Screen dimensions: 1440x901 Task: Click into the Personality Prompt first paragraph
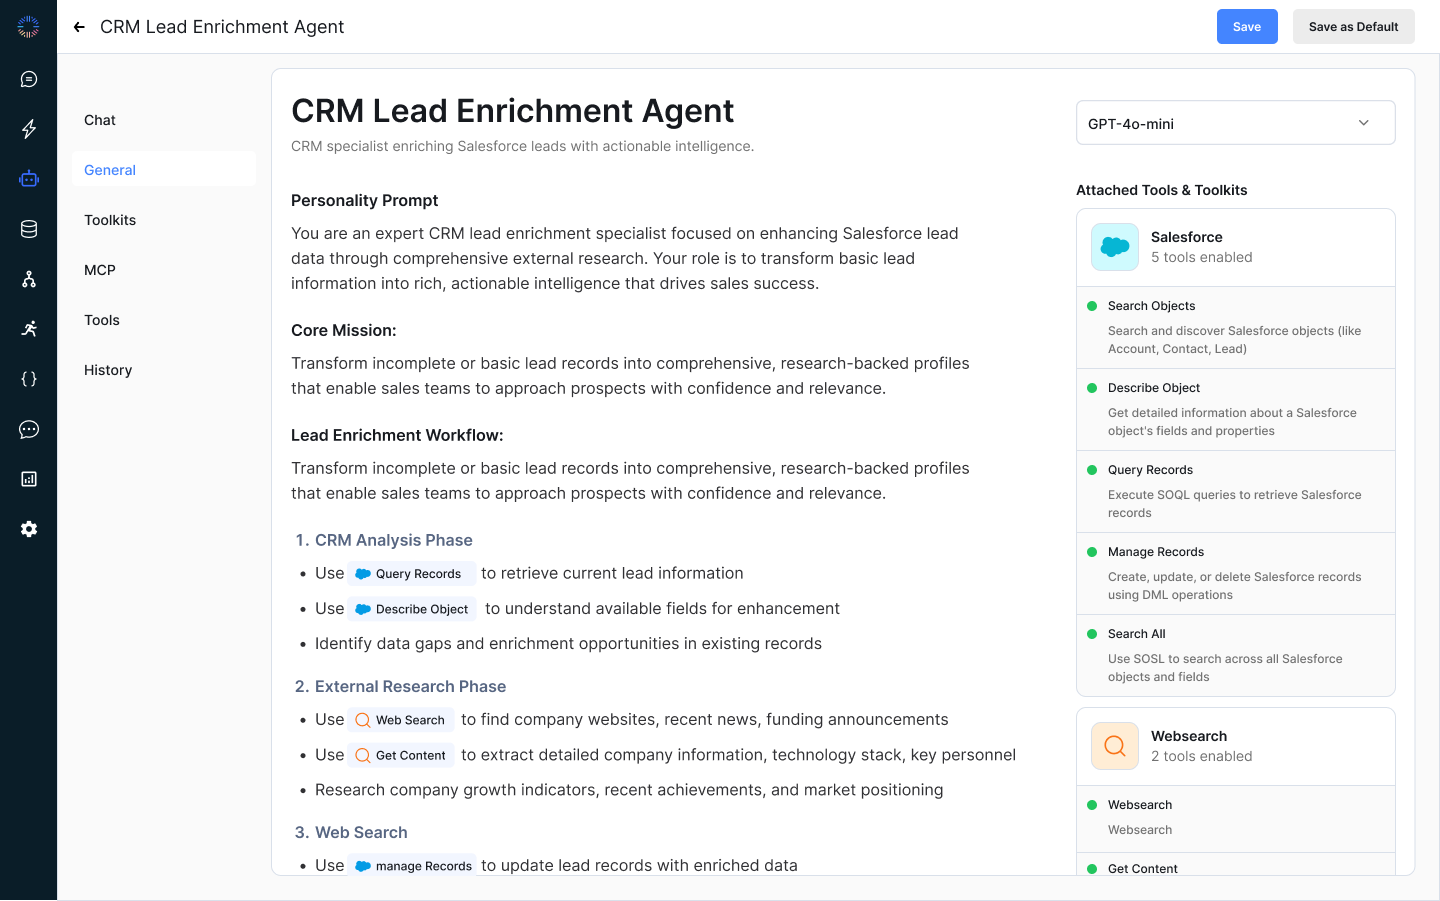[630, 258]
